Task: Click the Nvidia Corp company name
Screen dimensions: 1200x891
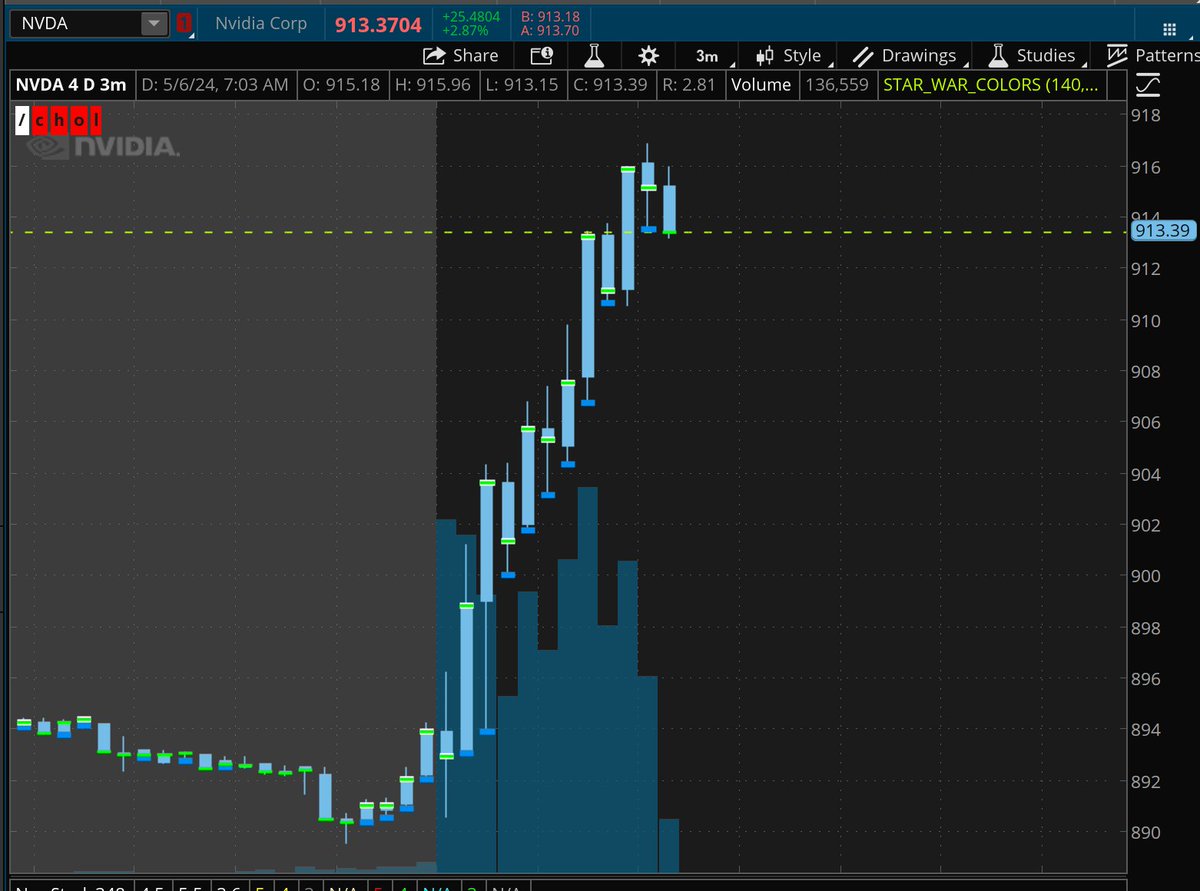Action: tap(261, 23)
